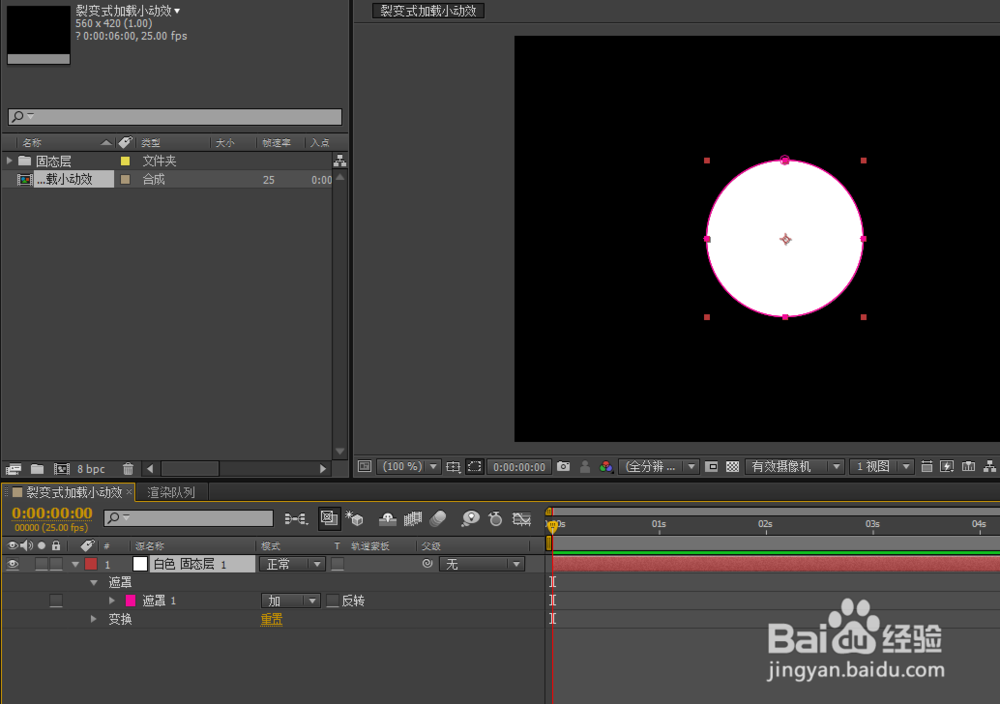The height and width of the screenshot is (704, 1000).
Task: Open project flowchart icon above scrollbar
Action: coord(341,161)
